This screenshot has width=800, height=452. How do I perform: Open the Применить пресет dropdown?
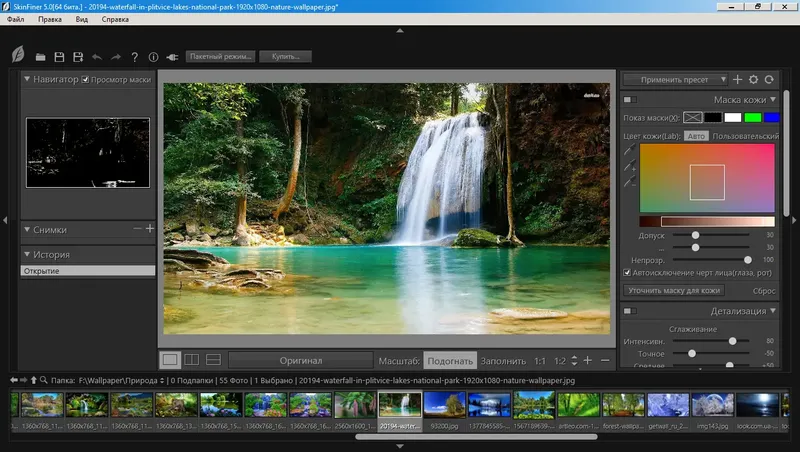click(x=675, y=80)
